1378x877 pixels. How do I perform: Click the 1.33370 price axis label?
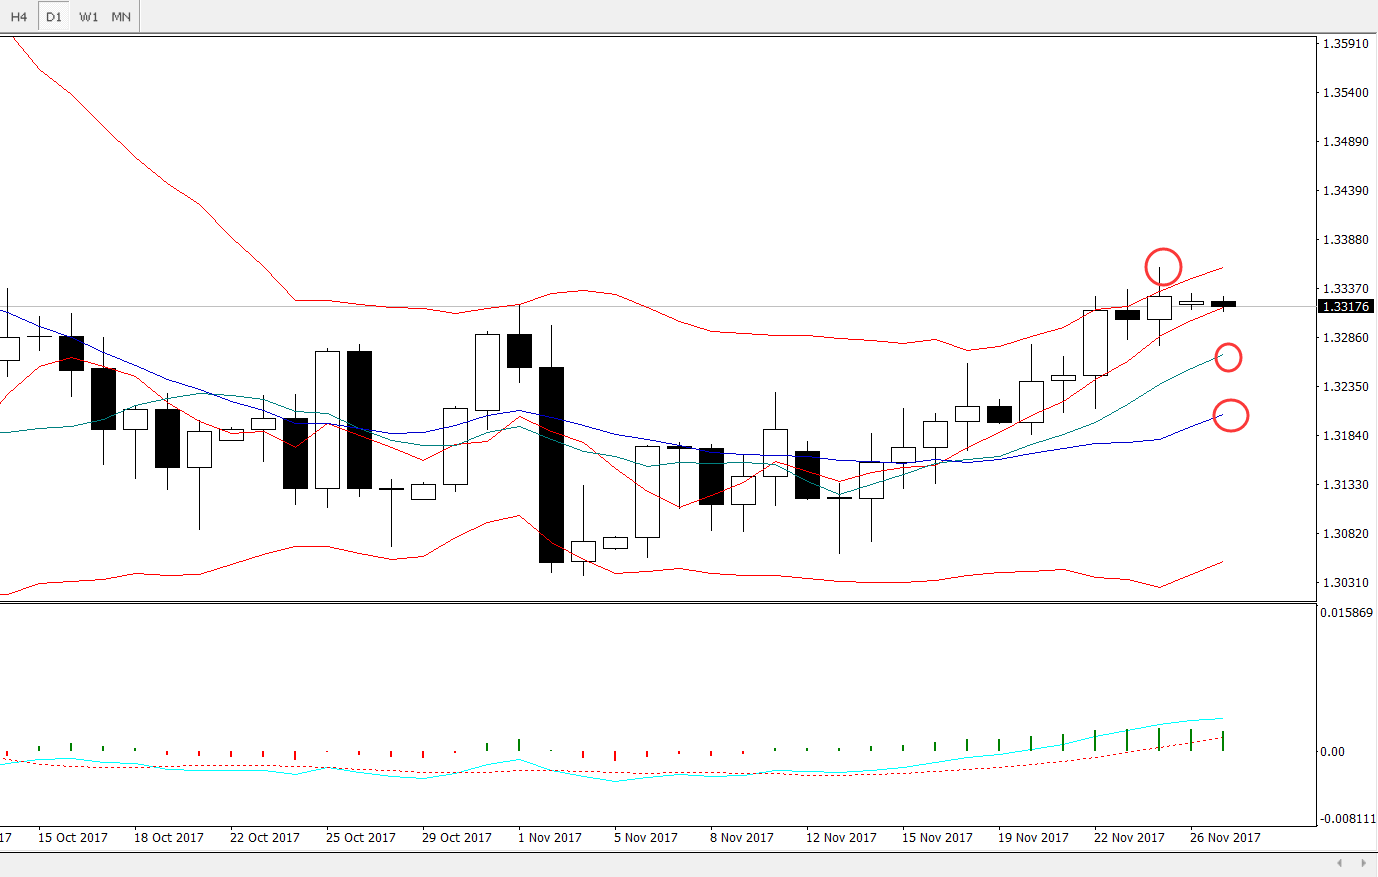point(1345,289)
